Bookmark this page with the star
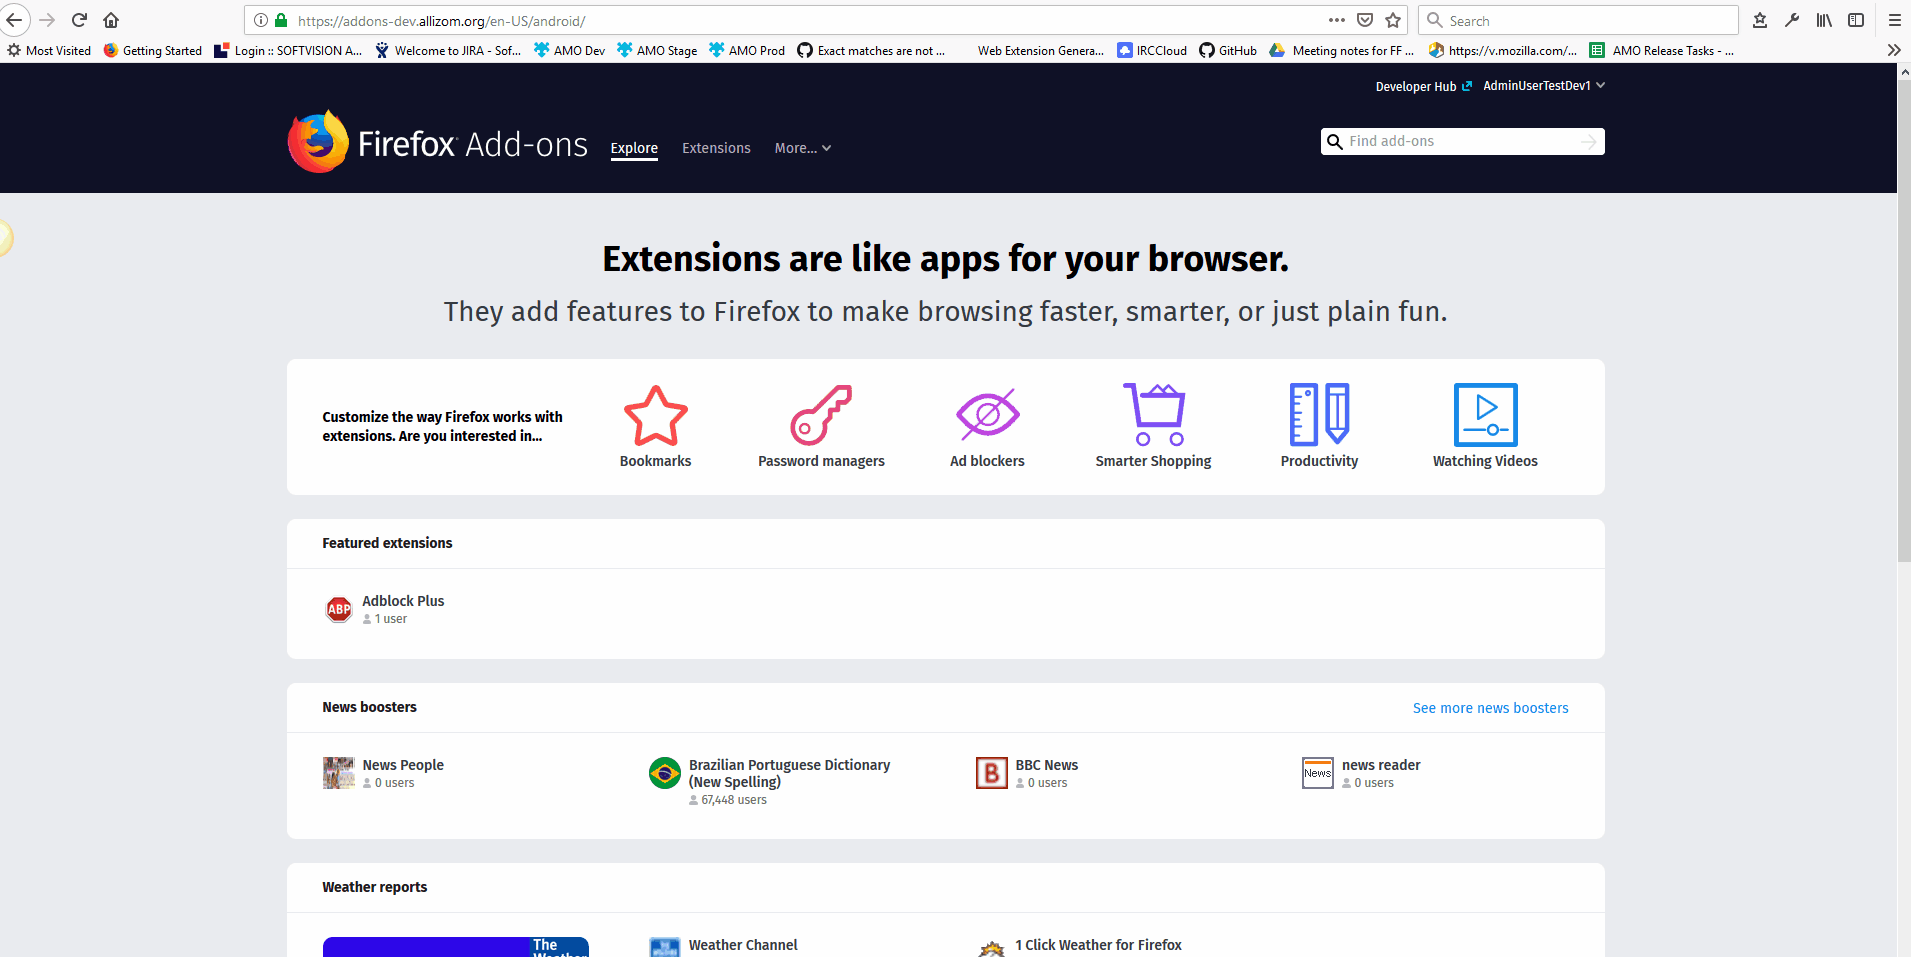 (1393, 20)
